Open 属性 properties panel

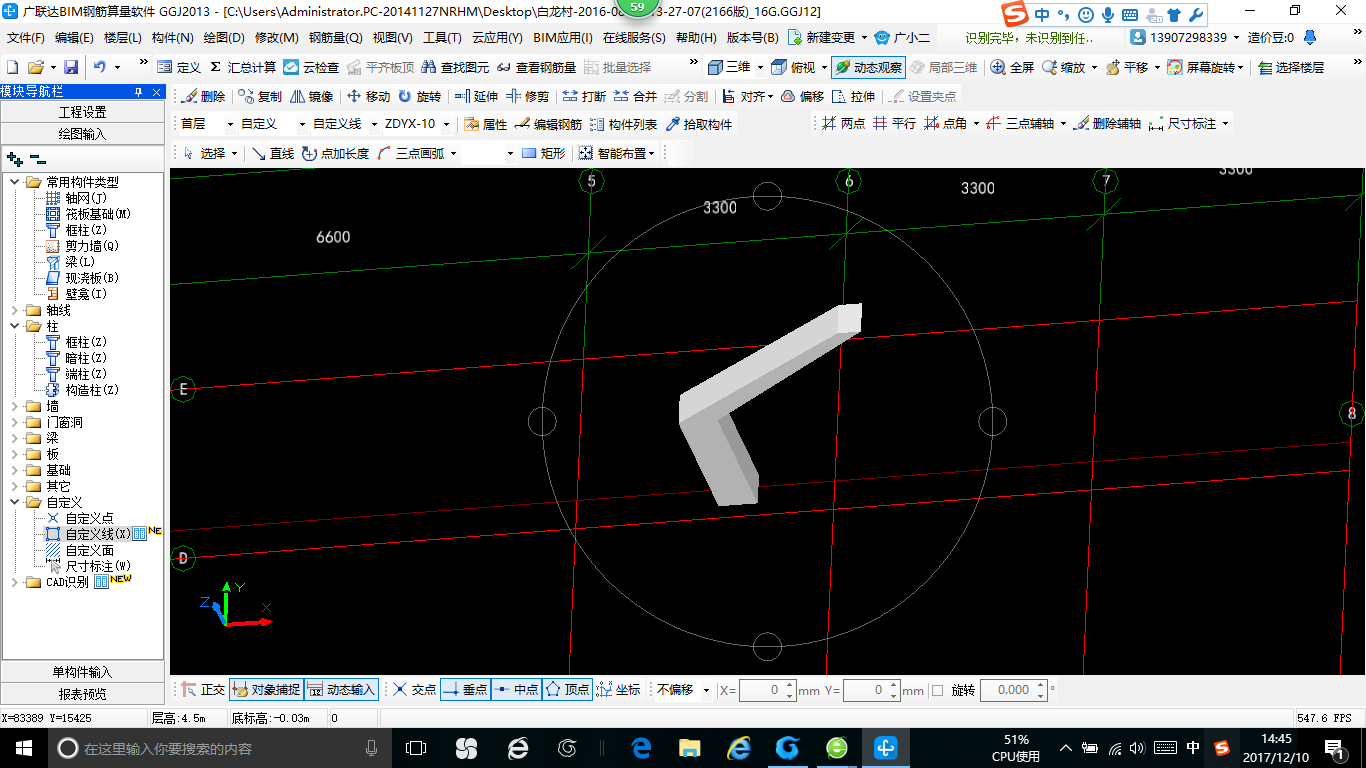click(486, 124)
